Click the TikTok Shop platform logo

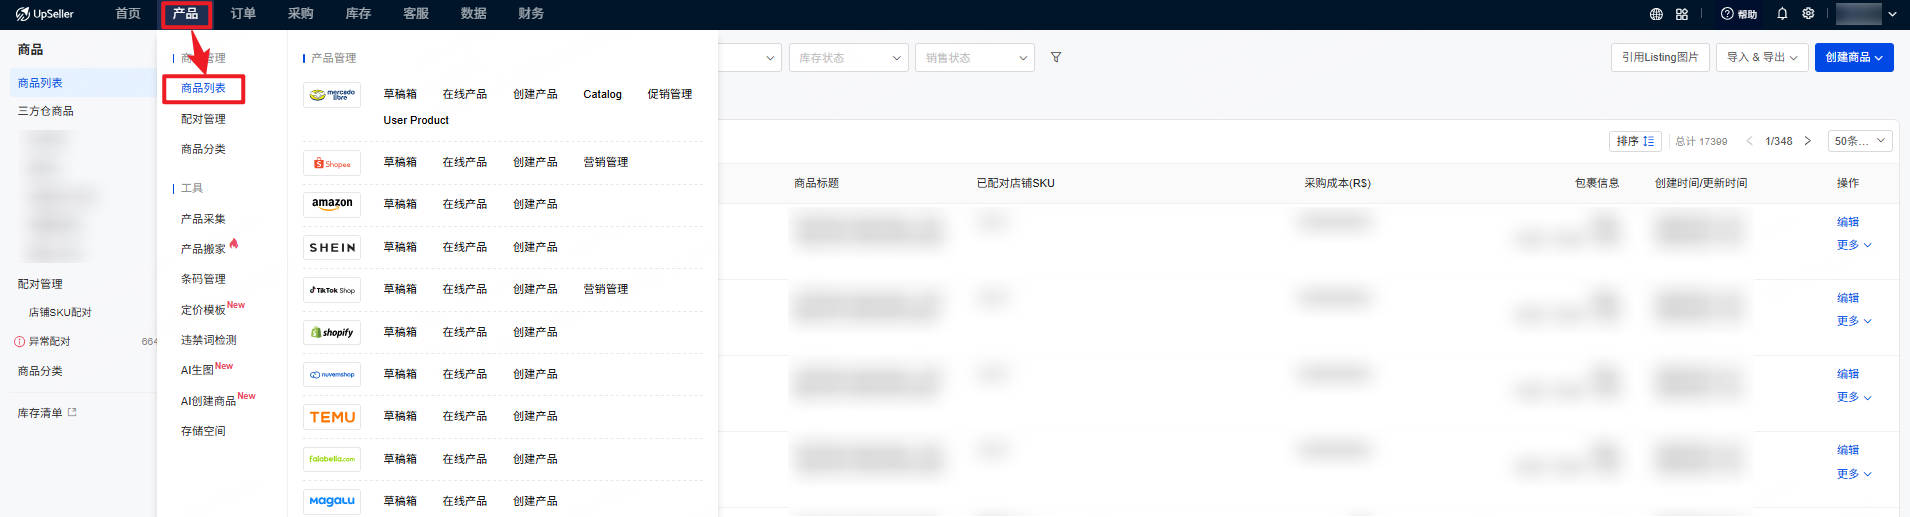coord(332,290)
